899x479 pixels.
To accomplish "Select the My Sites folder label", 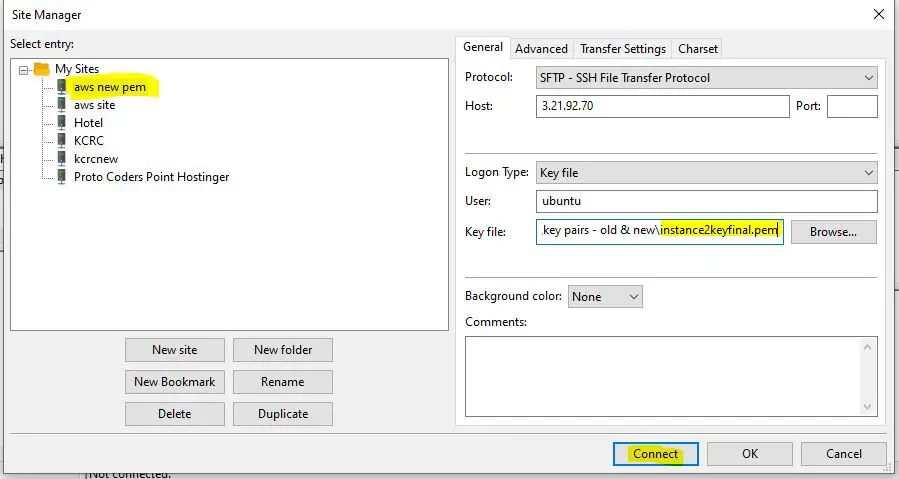I will pos(77,69).
